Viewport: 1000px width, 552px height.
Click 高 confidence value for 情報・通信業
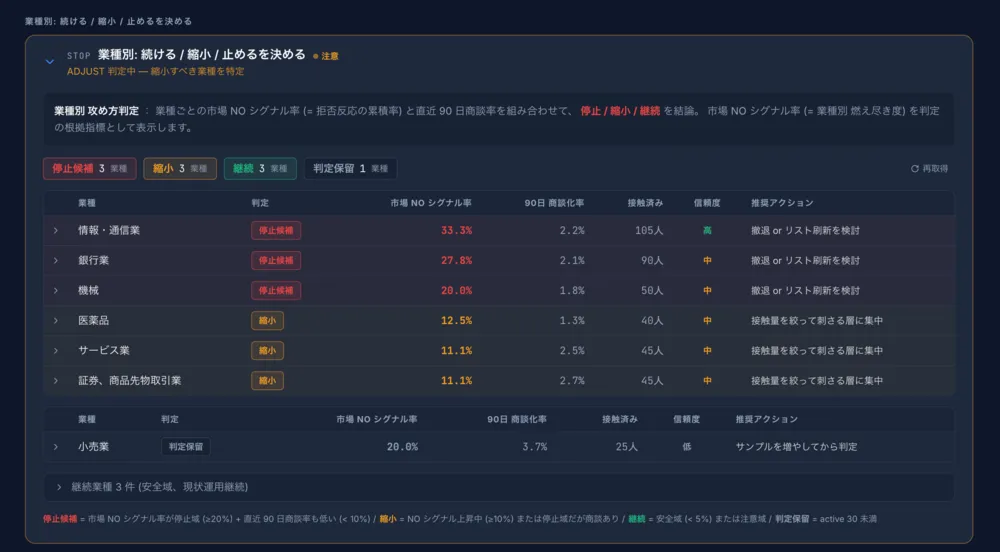[x=707, y=231]
